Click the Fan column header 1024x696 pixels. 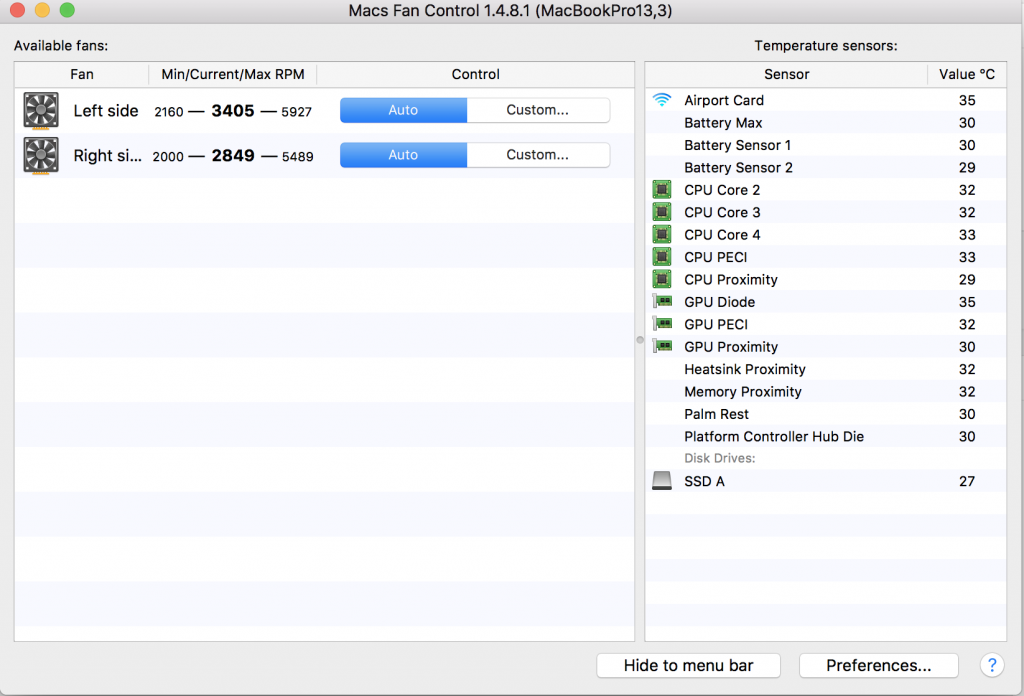pos(82,74)
